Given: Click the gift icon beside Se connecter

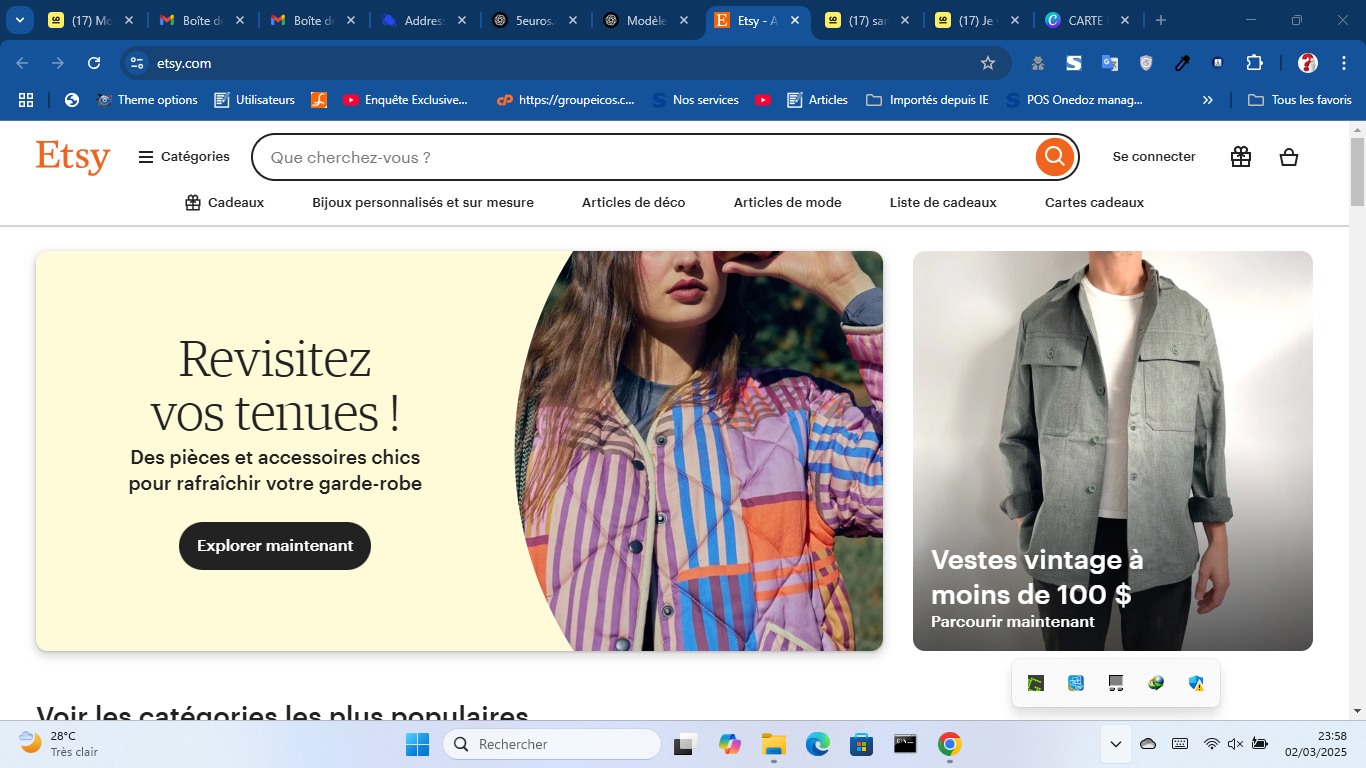Looking at the screenshot, I should click(1241, 157).
